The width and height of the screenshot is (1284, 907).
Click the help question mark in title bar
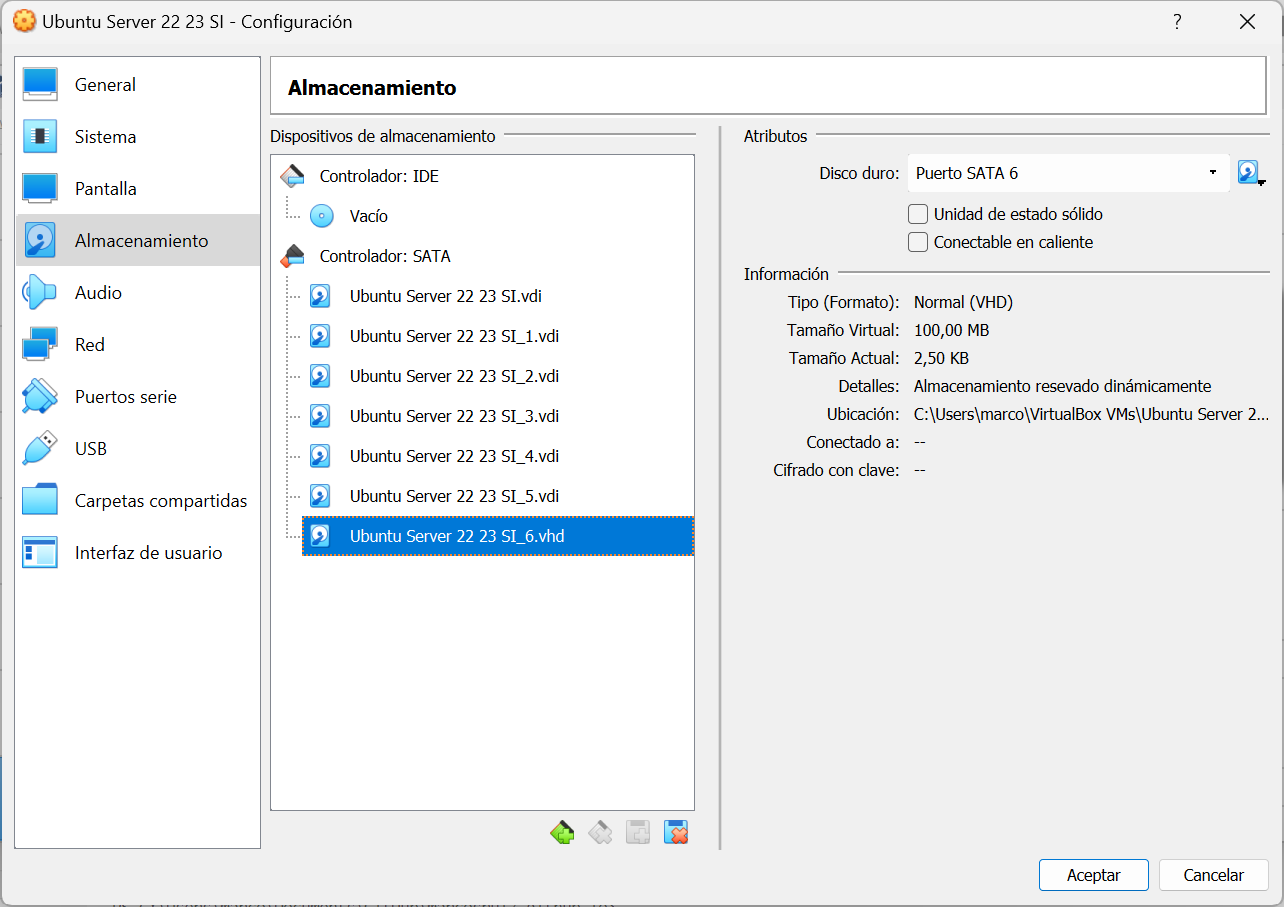1178,22
